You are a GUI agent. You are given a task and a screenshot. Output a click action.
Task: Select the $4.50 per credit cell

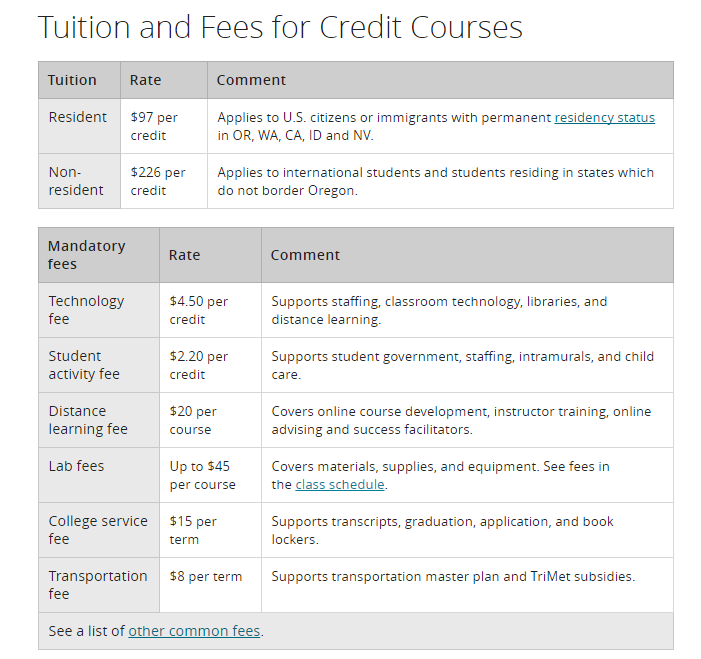coord(198,310)
